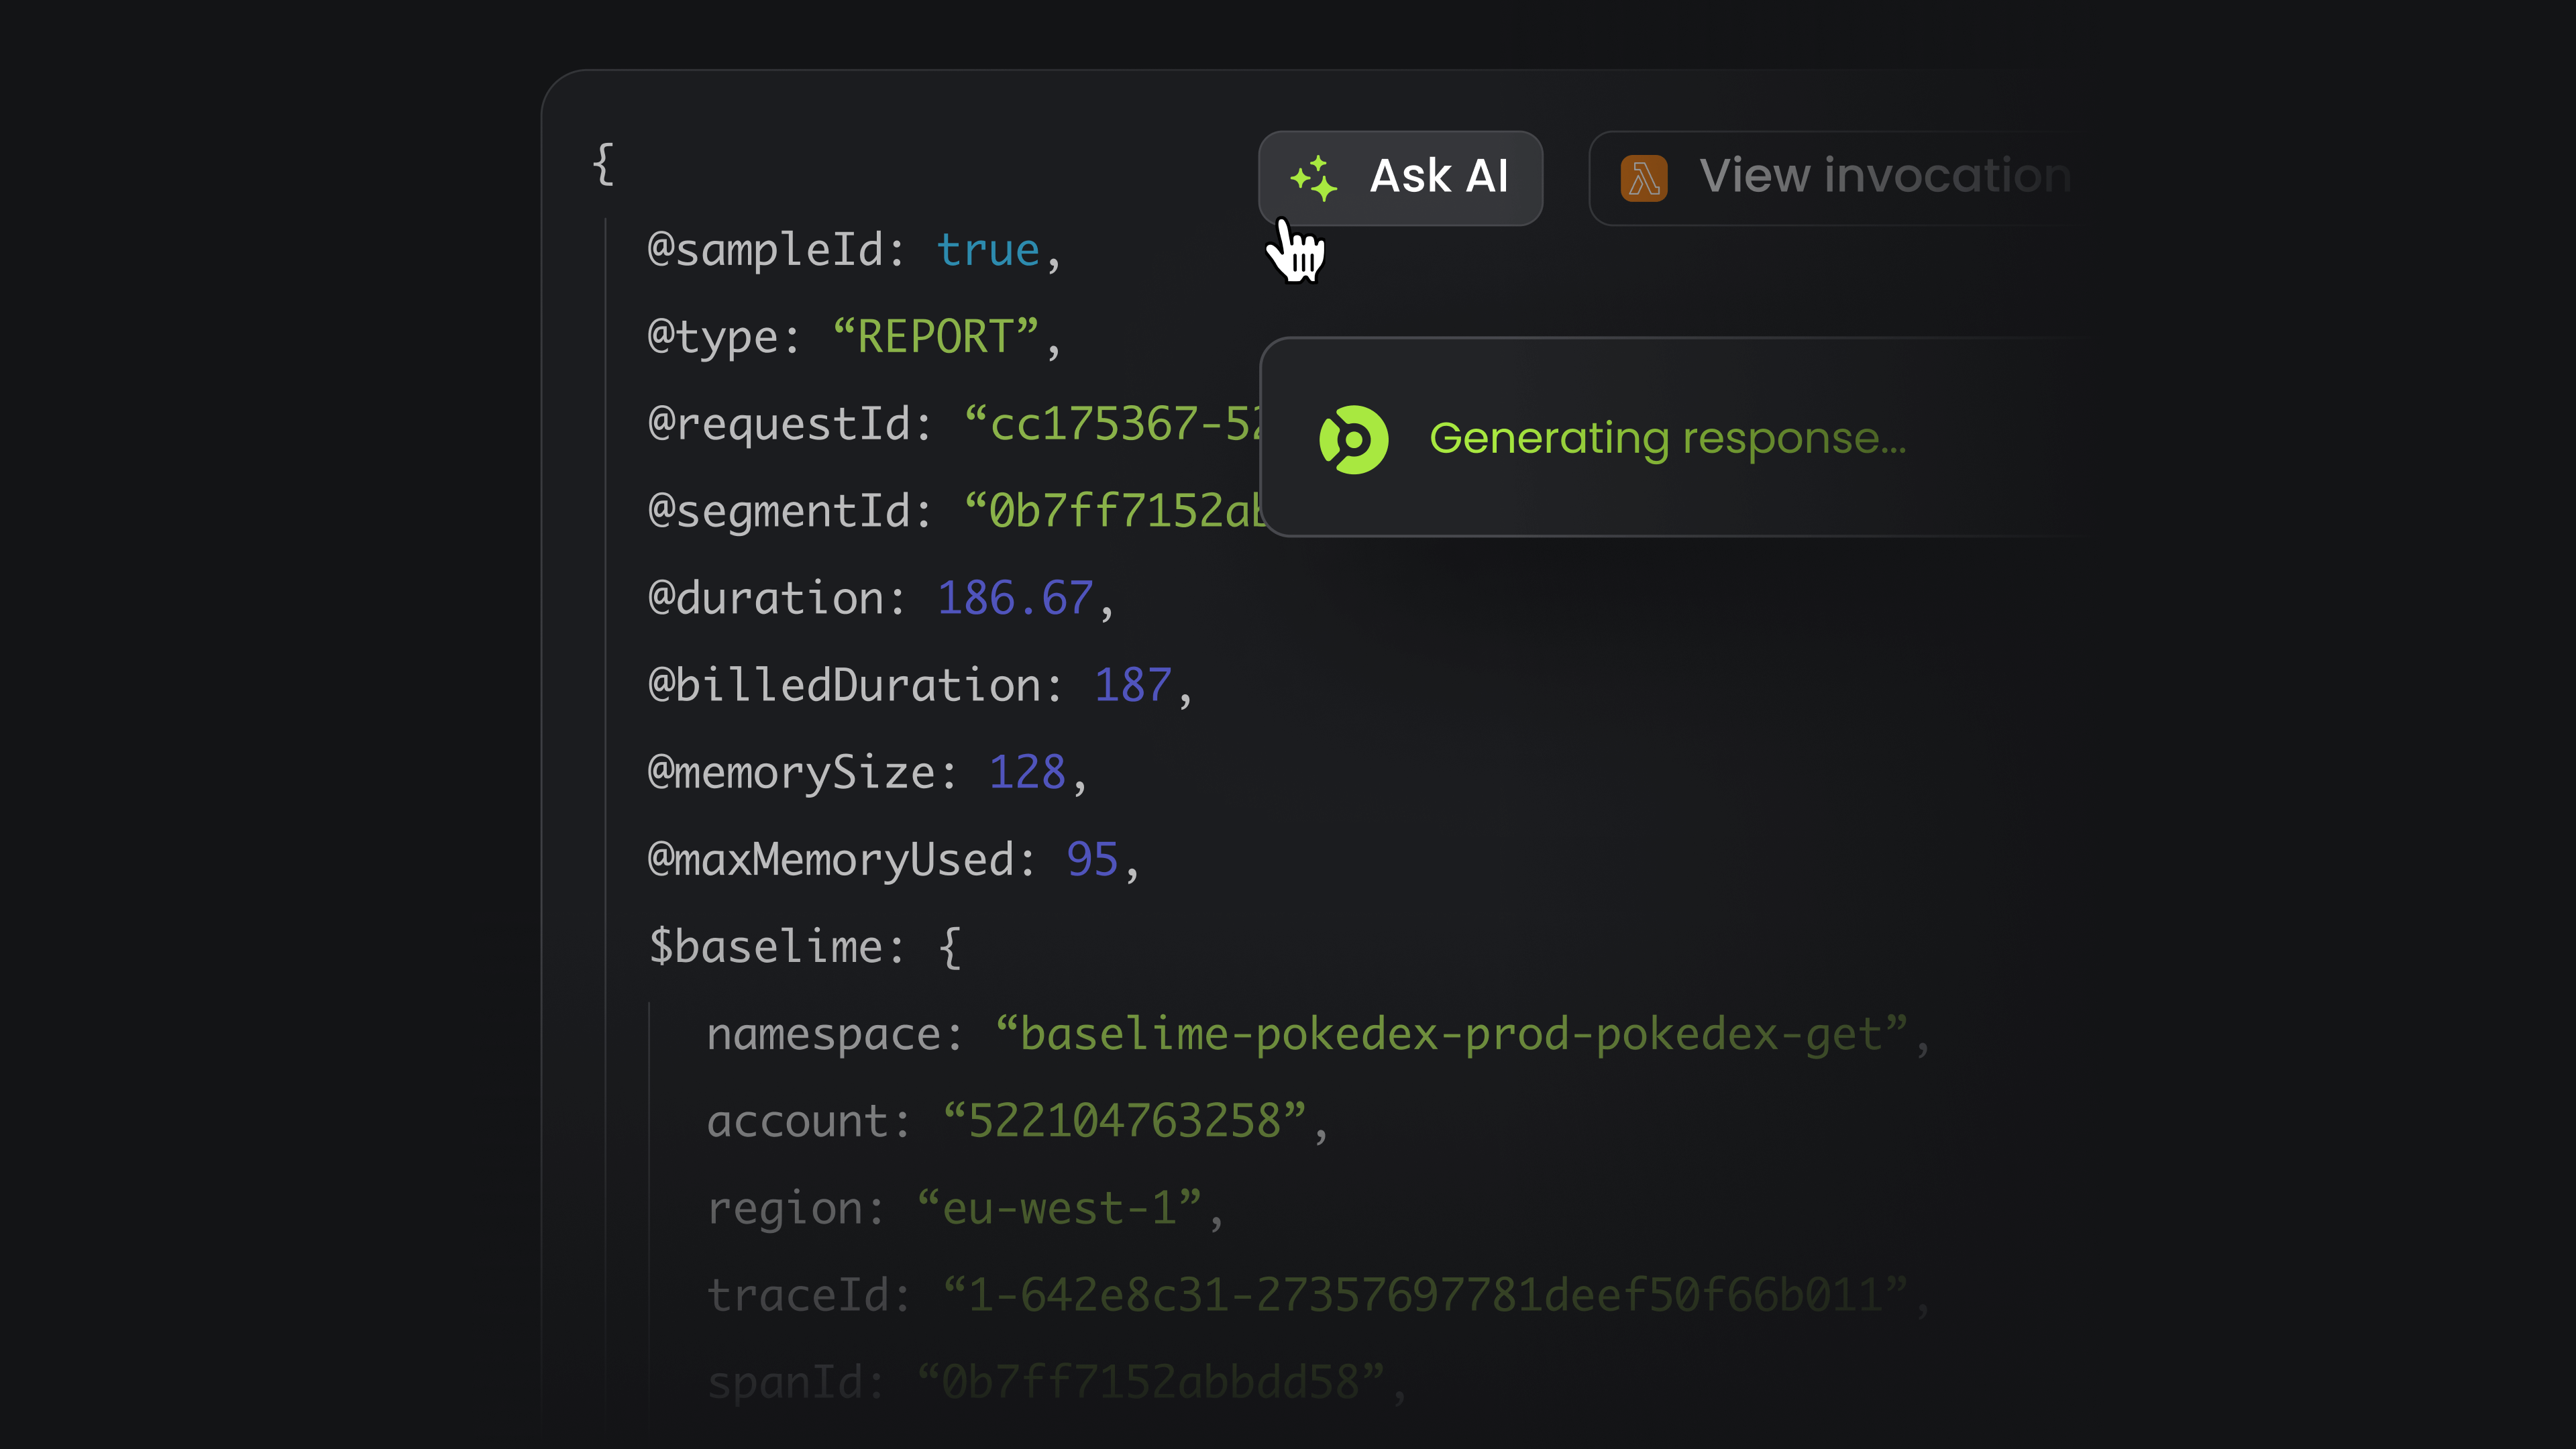Click the Generating response text
This screenshot has height=1449, width=2576.
pos(1667,439)
